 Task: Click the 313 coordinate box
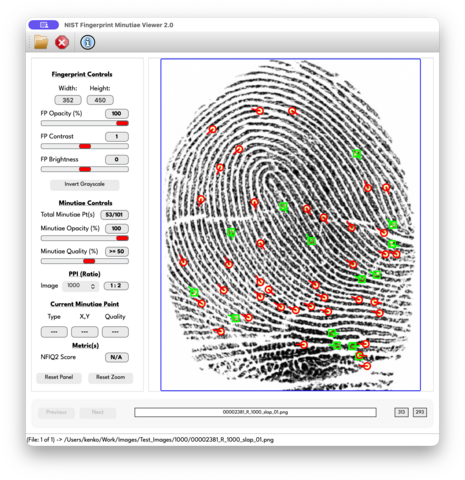click(x=401, y=412)
